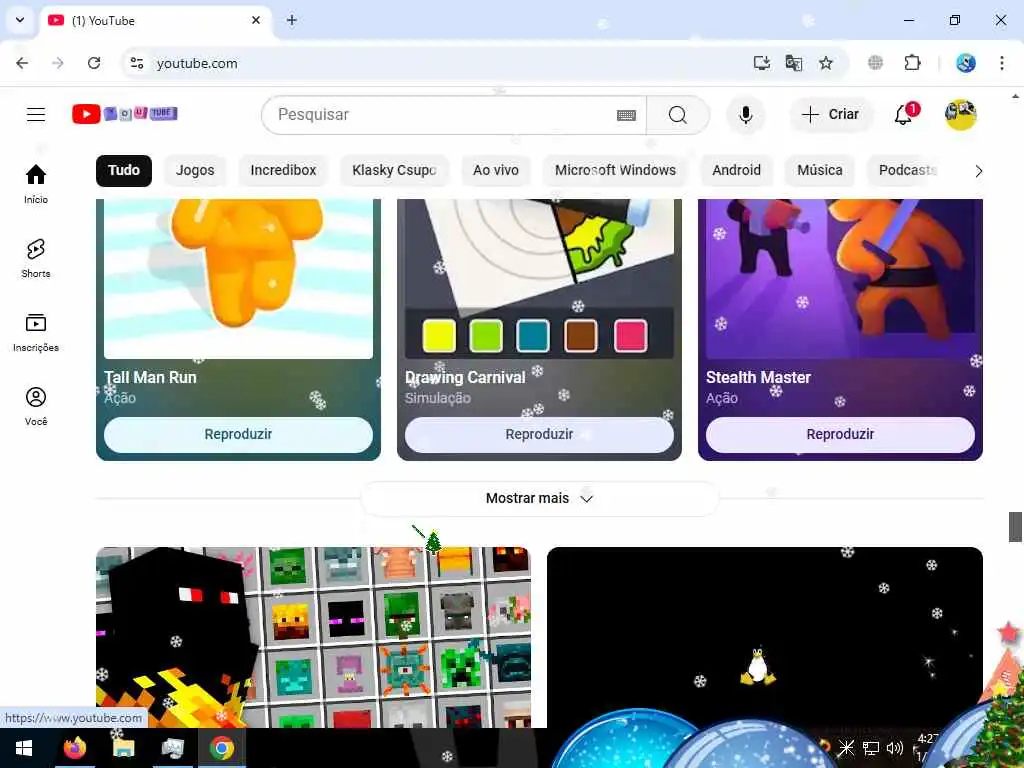
Task: Select Tudo filter chip
Action: 124,170
